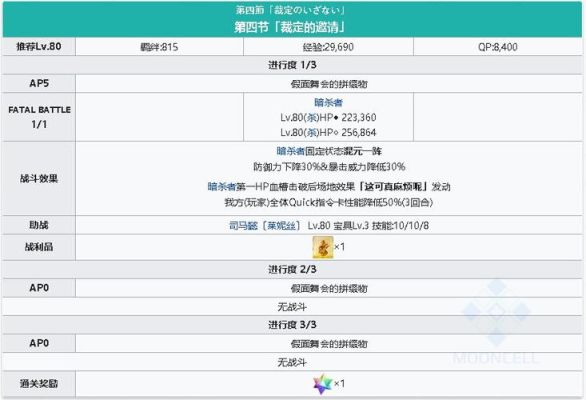
Task: Click the QP:8,400 cell
Action: tap(498, 47)
